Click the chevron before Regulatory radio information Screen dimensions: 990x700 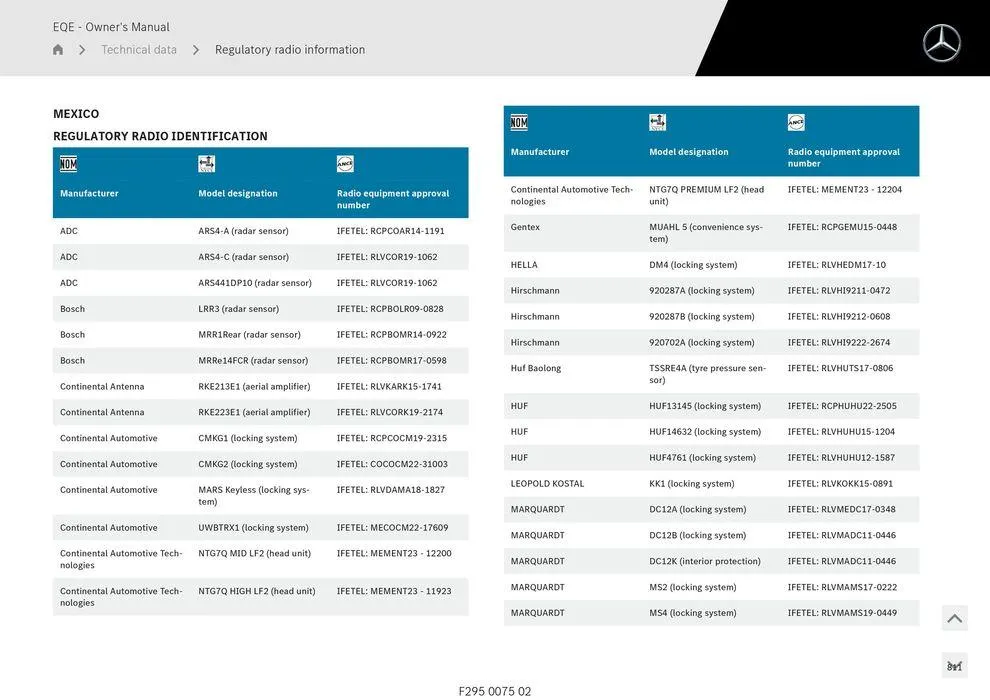196,50
